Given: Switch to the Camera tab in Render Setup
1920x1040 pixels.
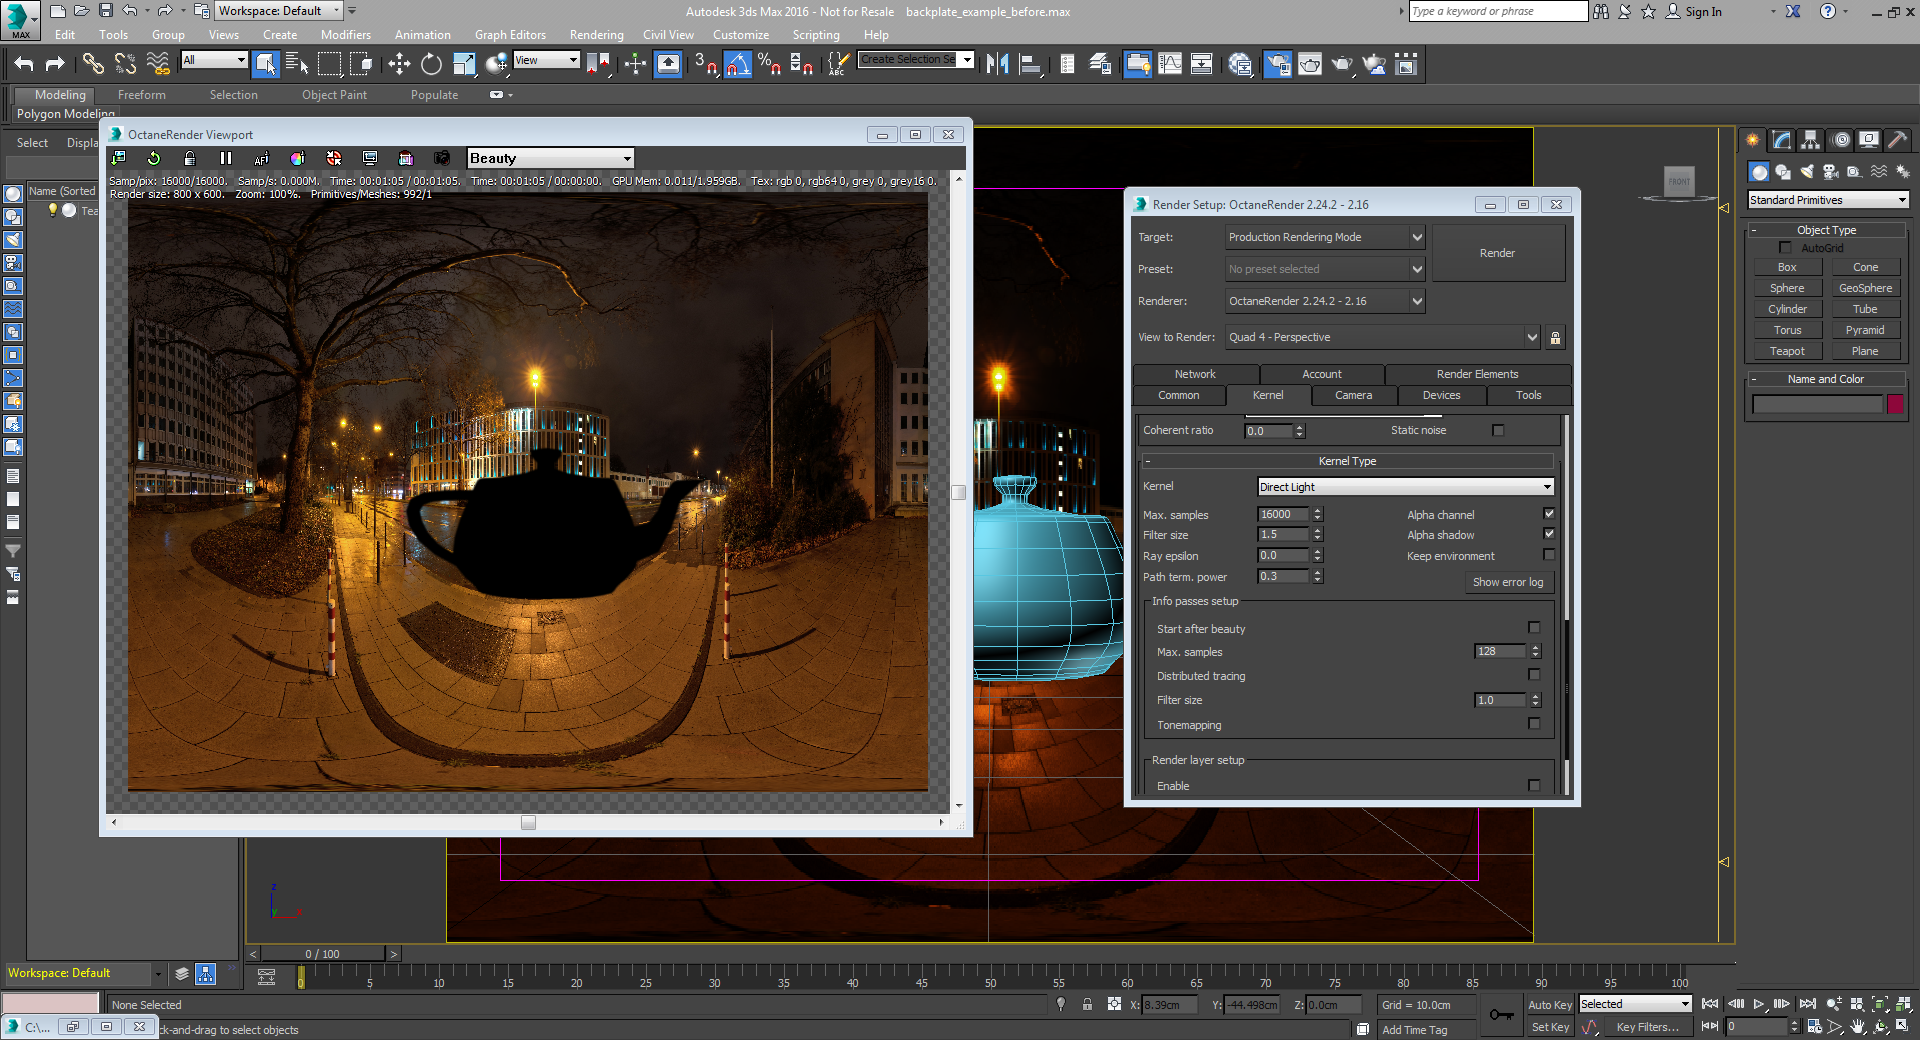Looking at the screenshot, I should [1353, 395].
